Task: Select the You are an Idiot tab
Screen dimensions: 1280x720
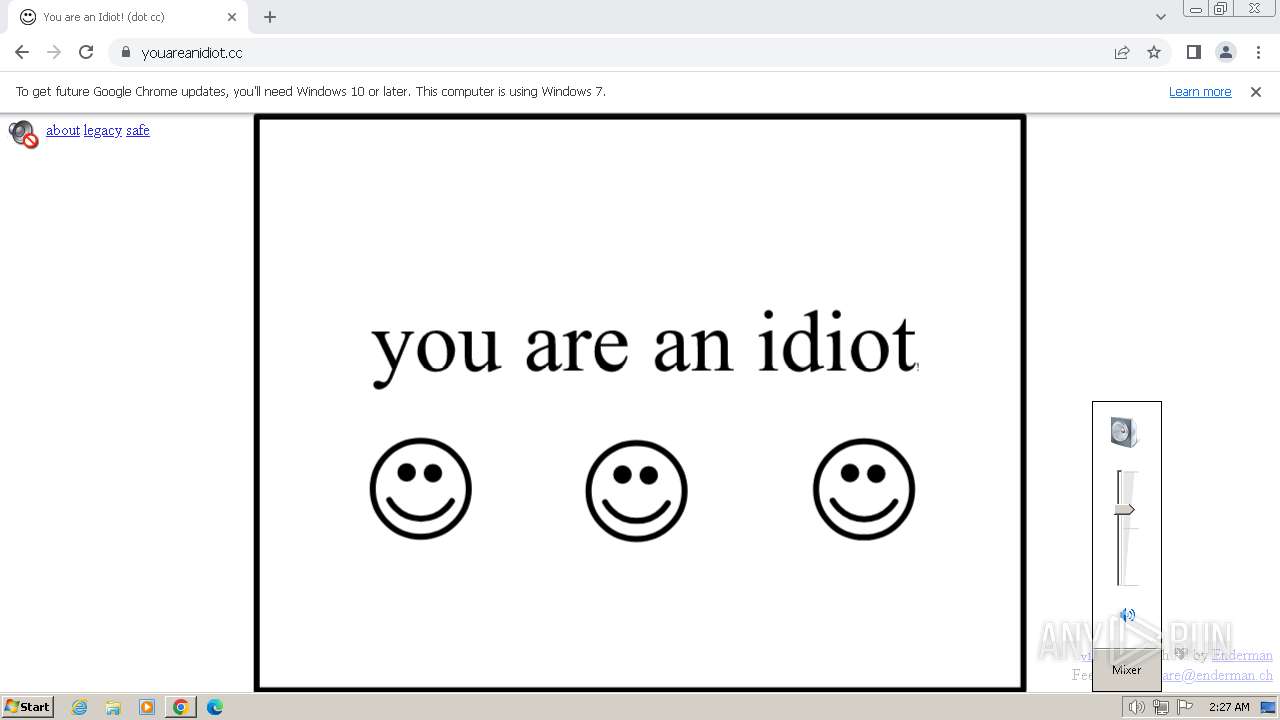Action: [128, 17]
